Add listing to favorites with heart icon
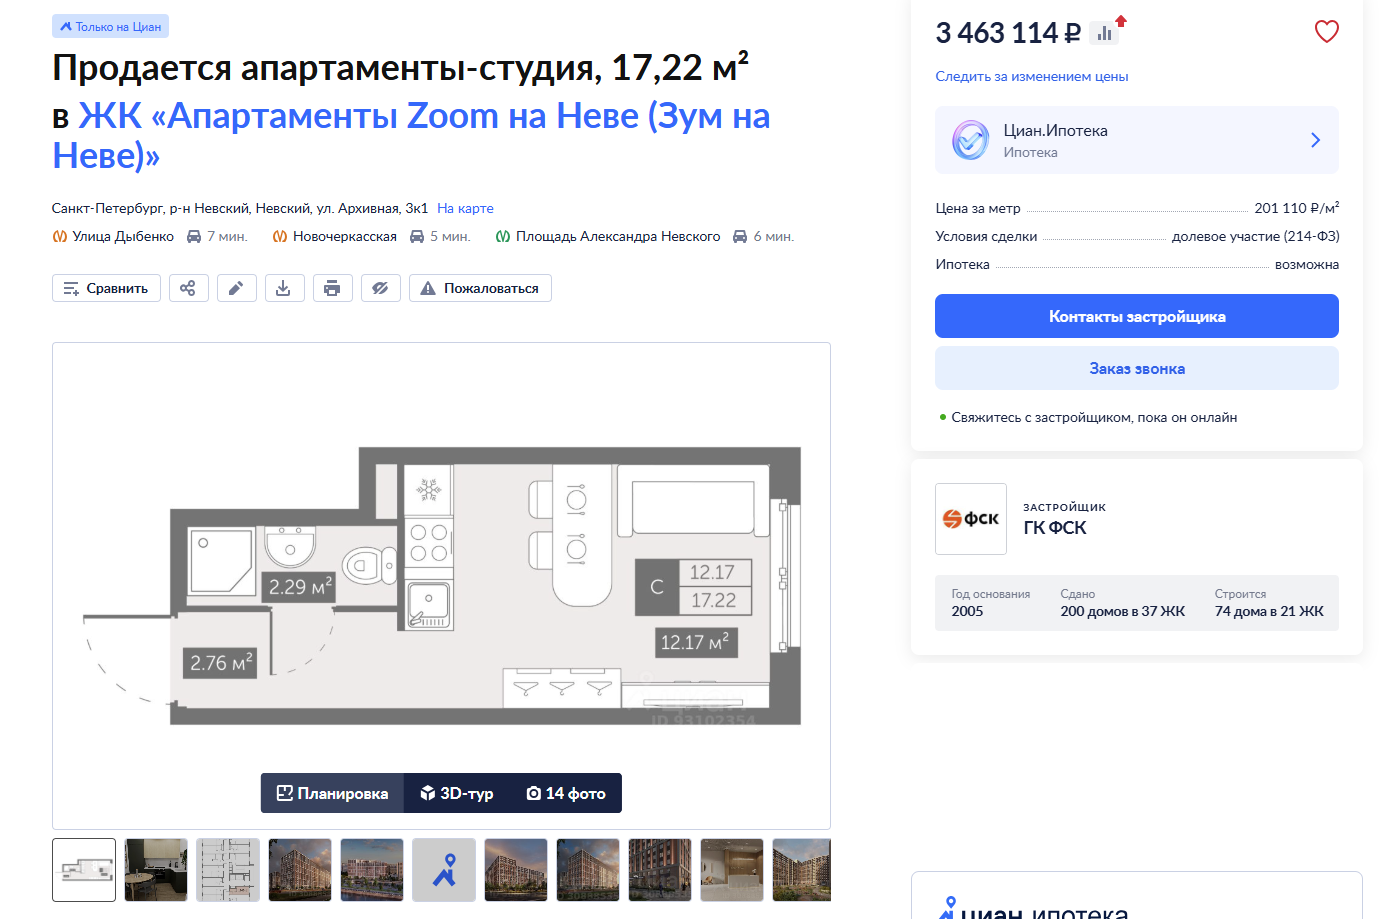 [1326, 32]
